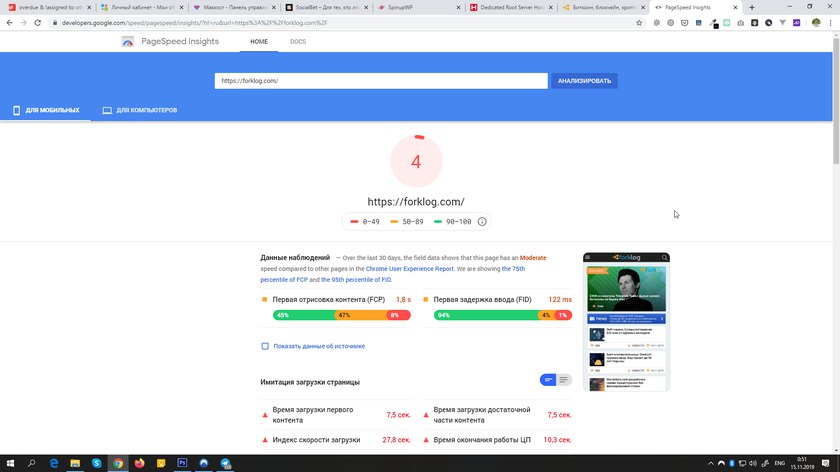Click the mobile phone icon on the mobile tab
Viewport: 840px width, 472px height.
tap(17, 110)
